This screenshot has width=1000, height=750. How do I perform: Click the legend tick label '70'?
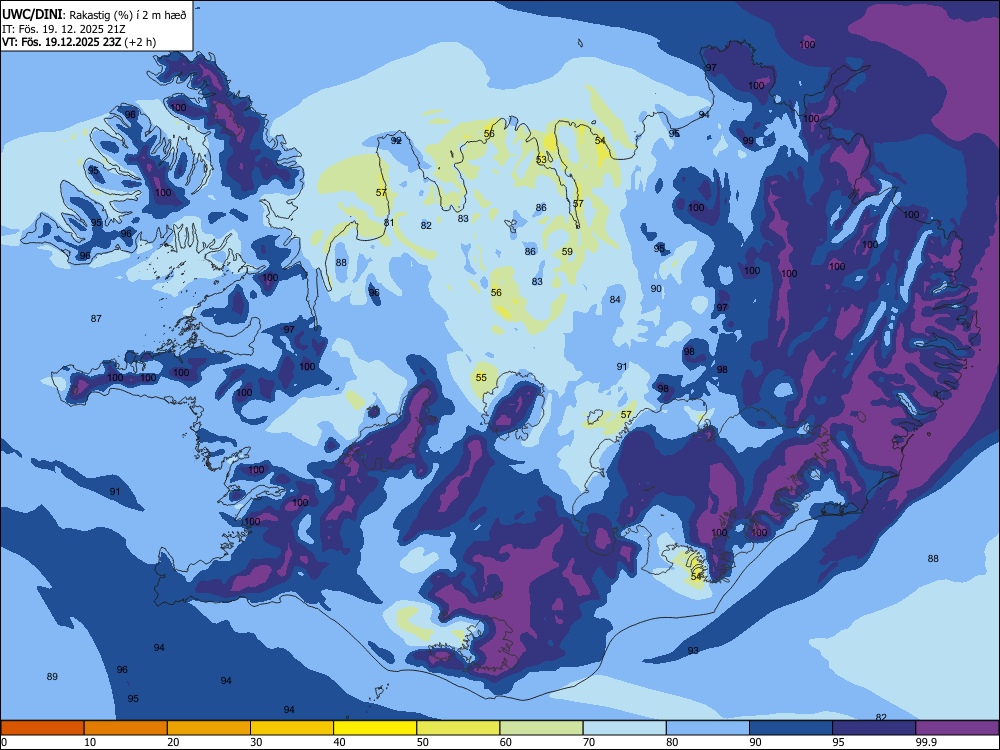pos(589,742)
